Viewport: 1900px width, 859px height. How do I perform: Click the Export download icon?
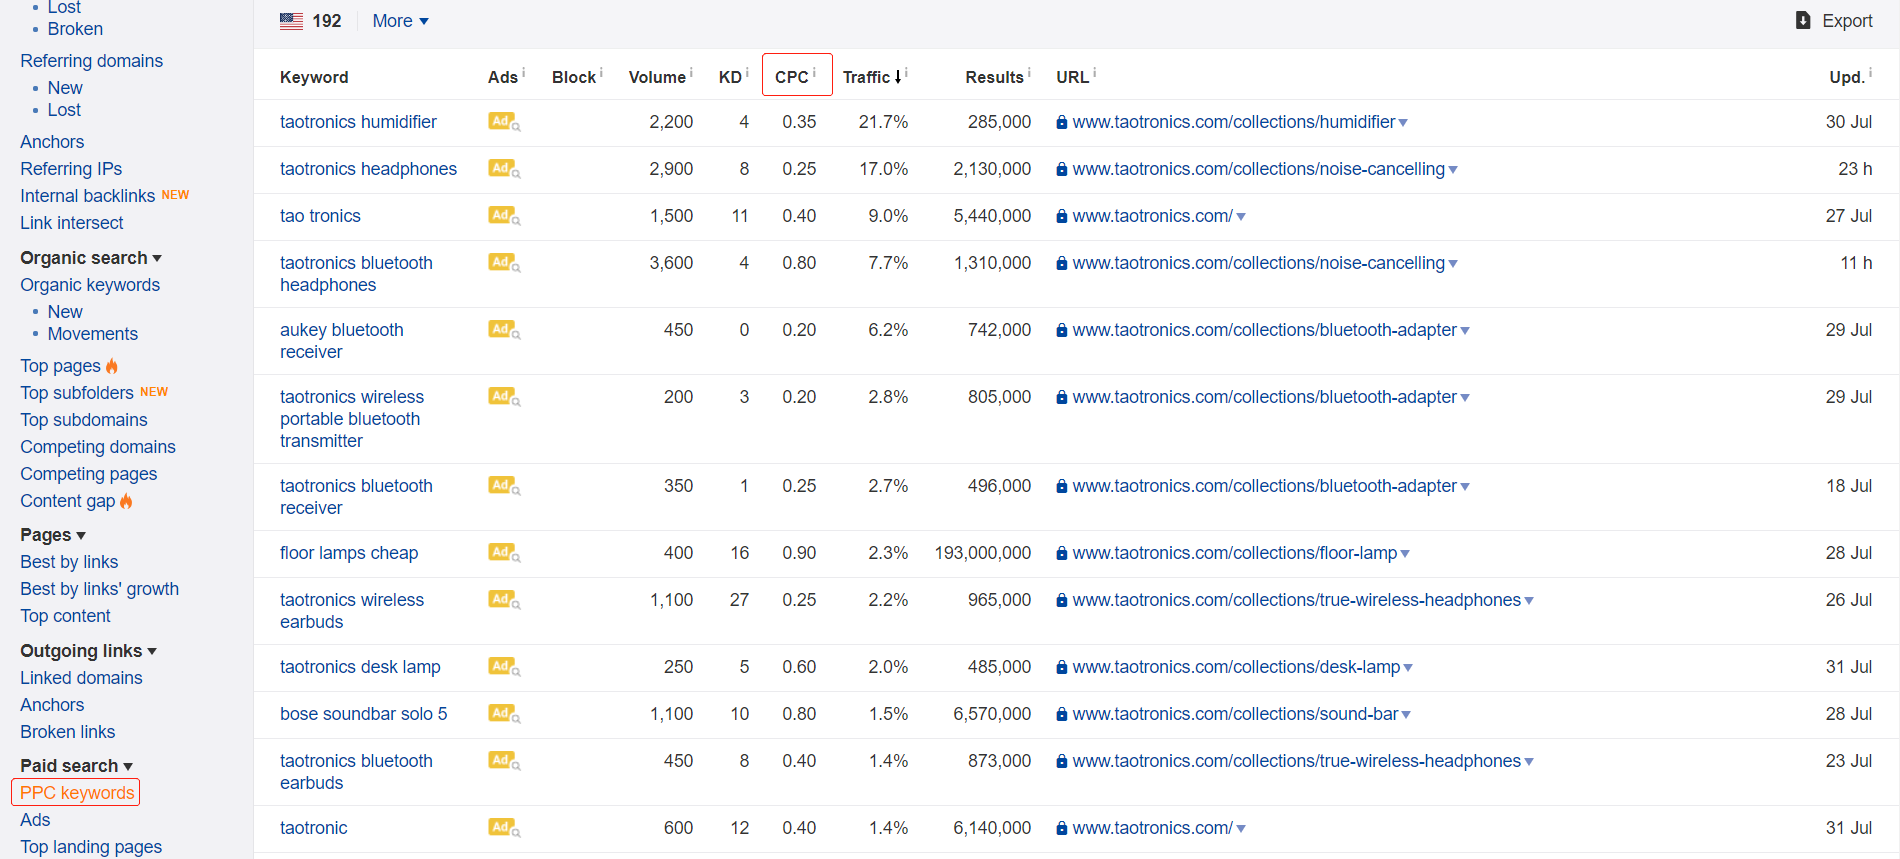point(1803,20)
